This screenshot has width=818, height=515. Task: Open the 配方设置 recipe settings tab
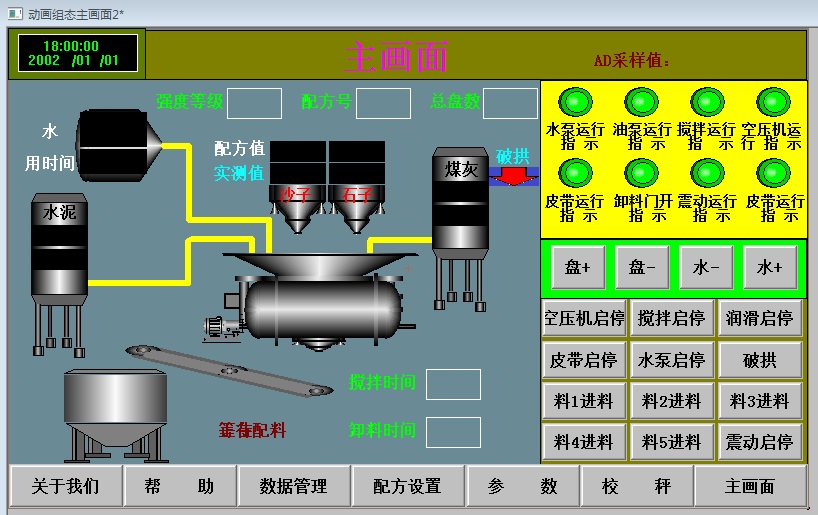coord(407,486)
